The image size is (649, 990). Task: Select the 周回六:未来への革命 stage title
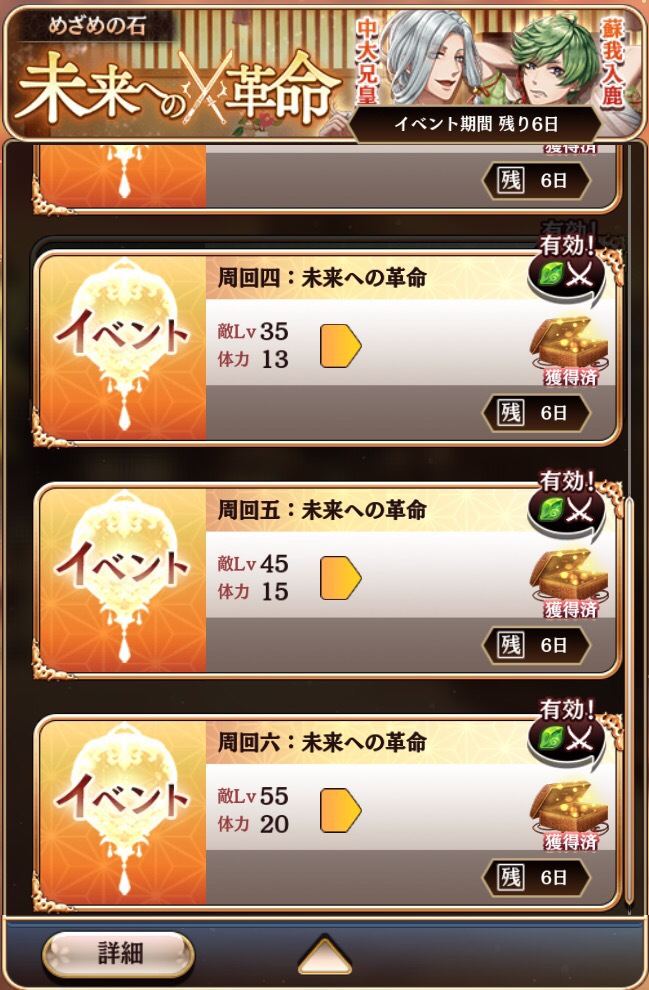(322, 742)
